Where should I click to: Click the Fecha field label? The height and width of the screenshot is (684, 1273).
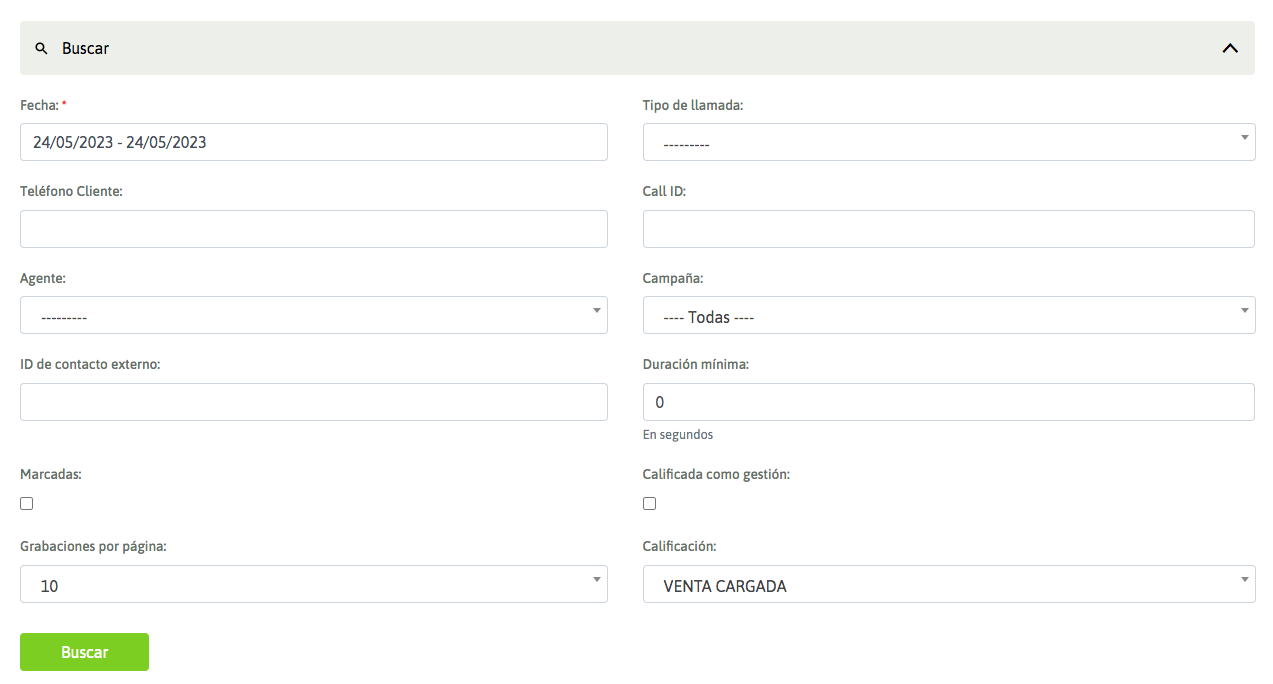[x=39, y=105]
